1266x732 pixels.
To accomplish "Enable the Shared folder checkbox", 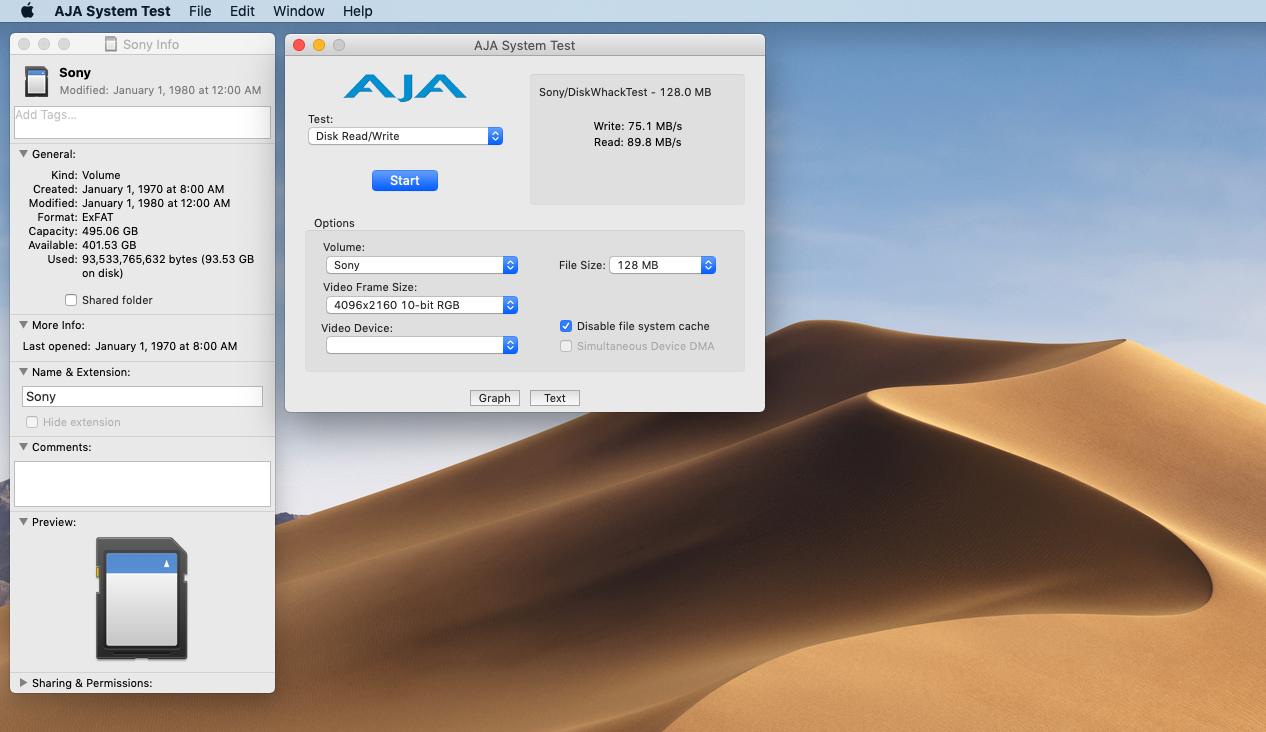I will (x=71, y=300).
